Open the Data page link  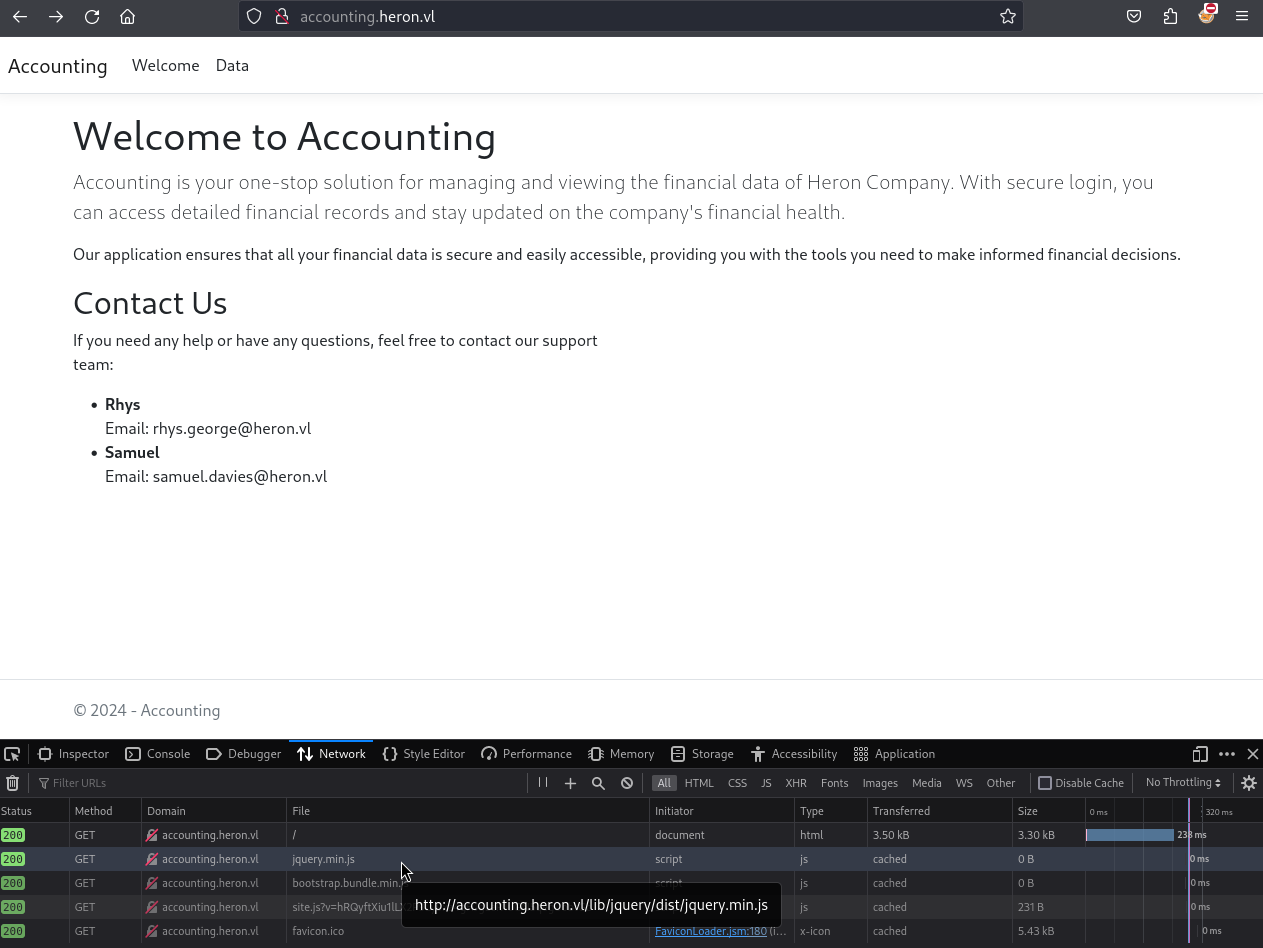click(x=232, y=65)
